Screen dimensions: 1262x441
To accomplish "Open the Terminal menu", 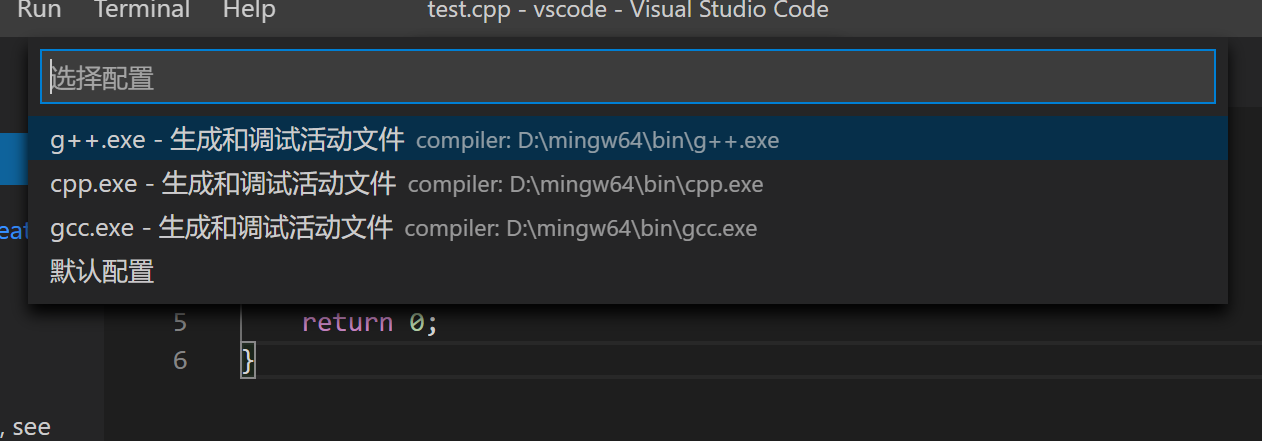I will coord(141,11).
